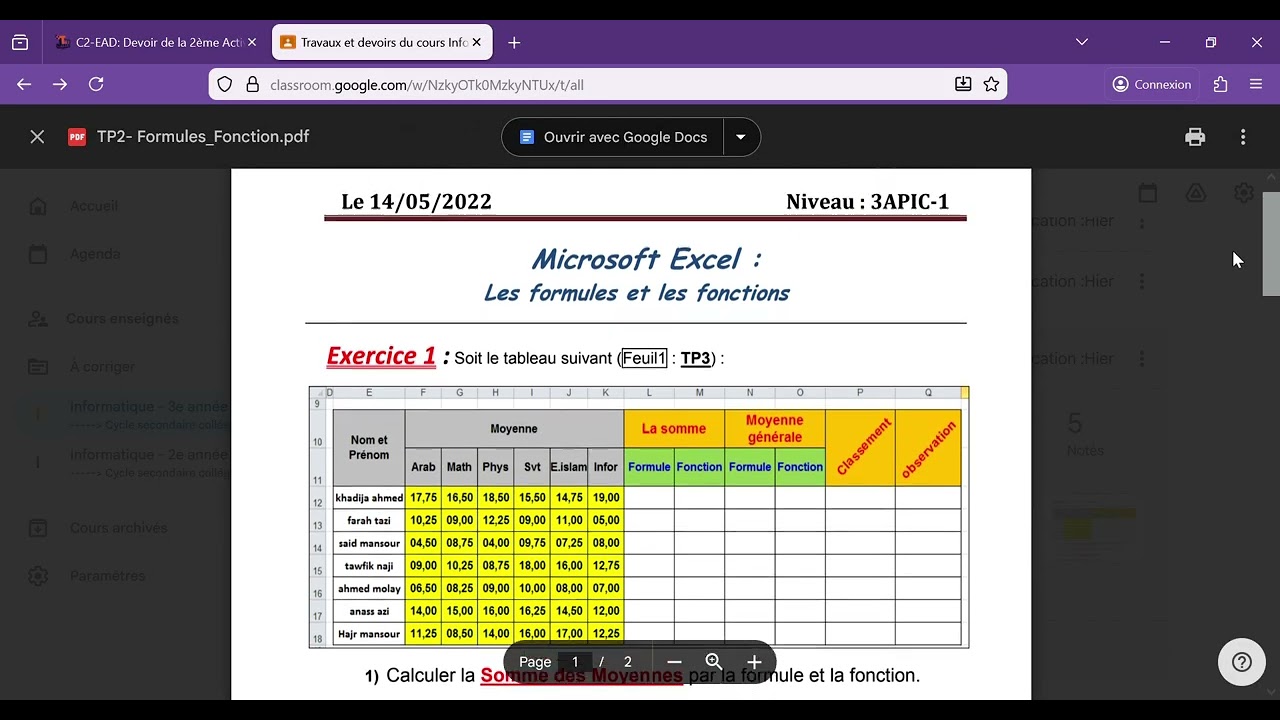Open a new browser tab
This screenshot has height=720, width=1280.
[x=514, y=43]
